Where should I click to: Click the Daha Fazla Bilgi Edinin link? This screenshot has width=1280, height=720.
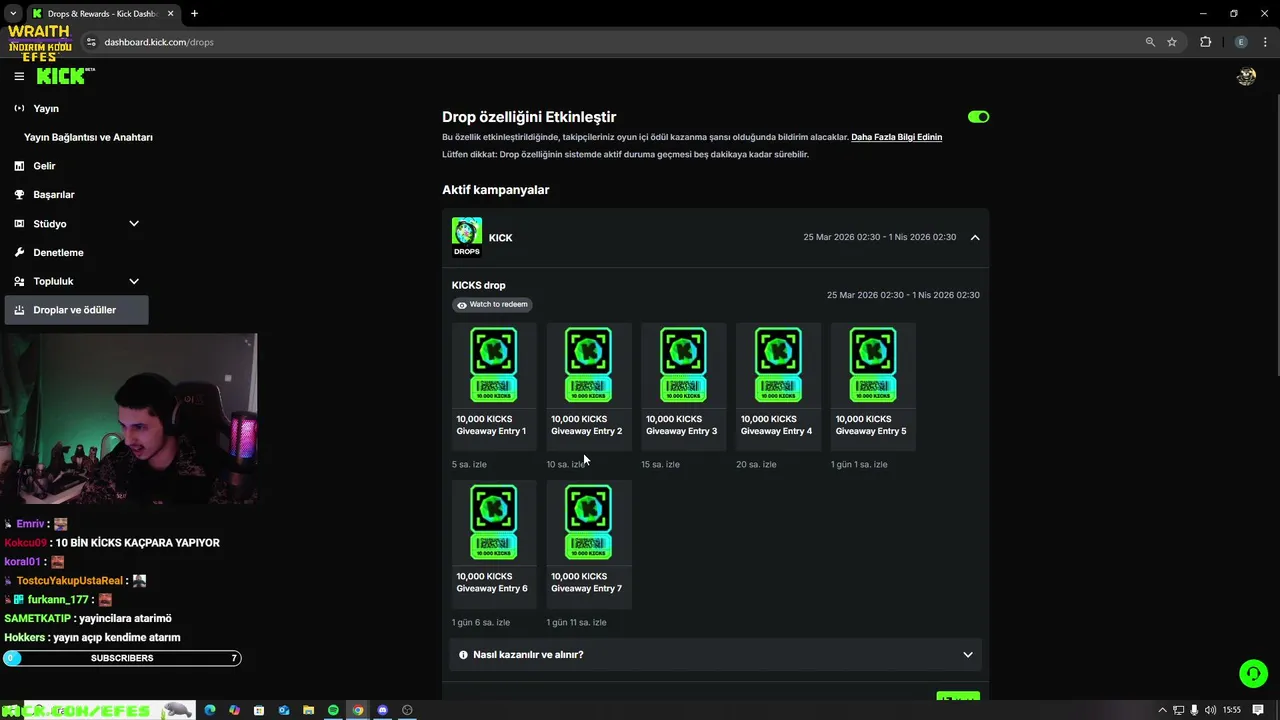click(x=896, y=137)
